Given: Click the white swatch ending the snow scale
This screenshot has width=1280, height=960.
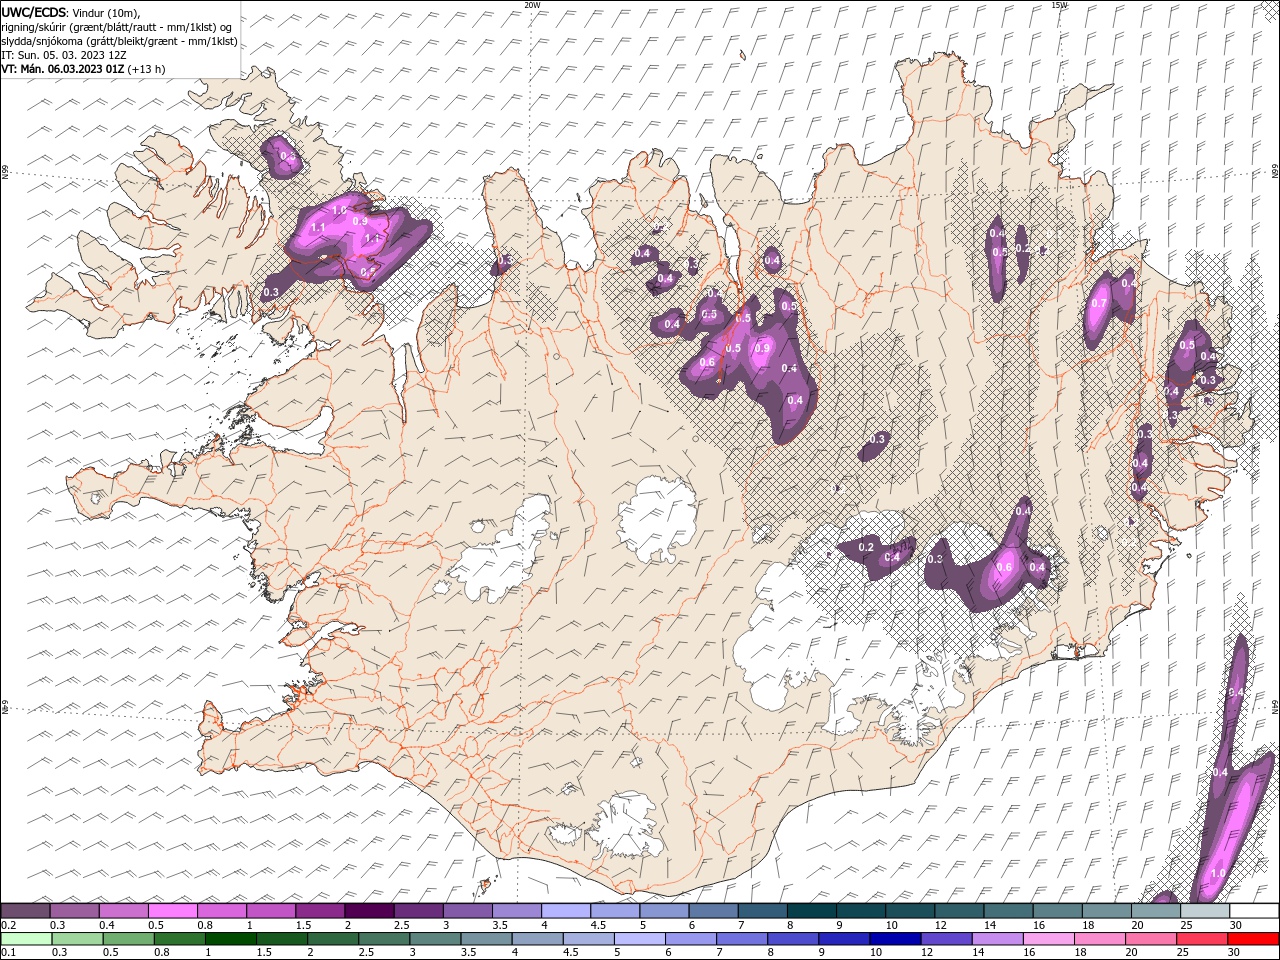Looking at the screenshot, I should [1254, 911].
